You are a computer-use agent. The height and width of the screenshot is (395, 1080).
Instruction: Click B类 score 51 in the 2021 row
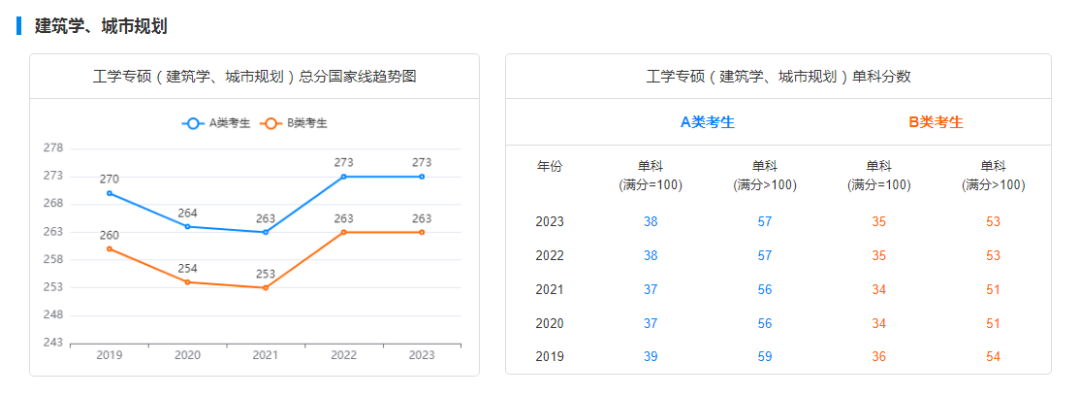[993, 290]
